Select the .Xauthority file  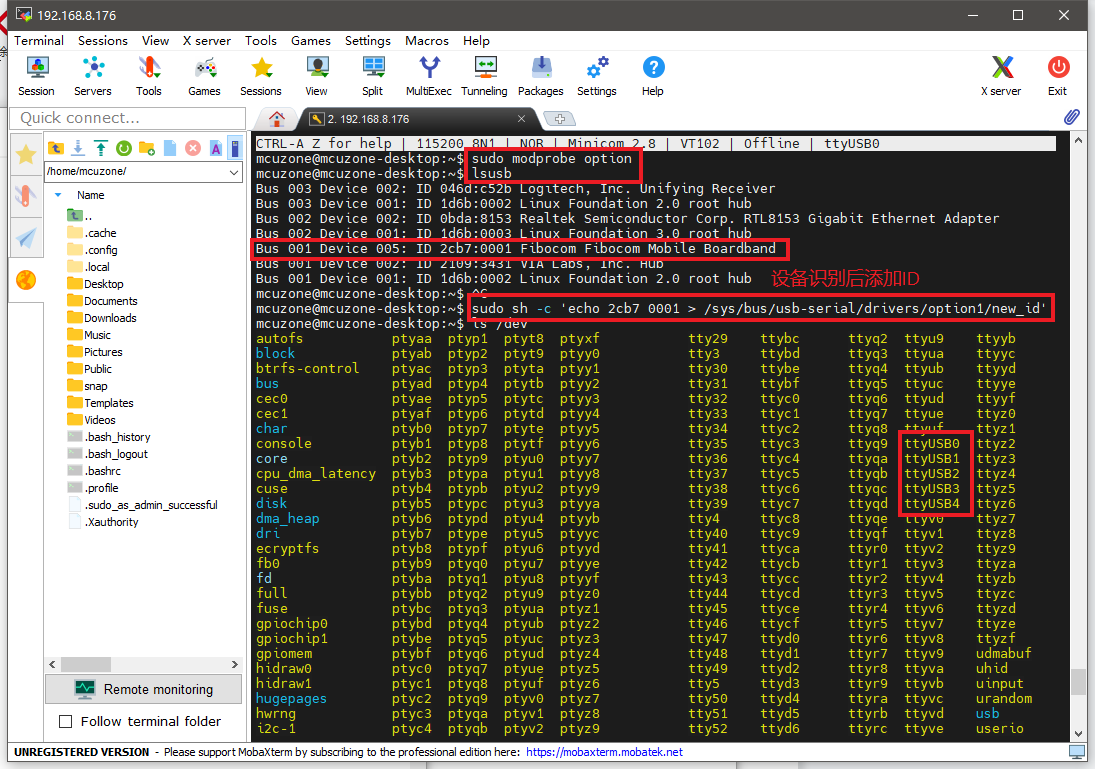[103, 522]
